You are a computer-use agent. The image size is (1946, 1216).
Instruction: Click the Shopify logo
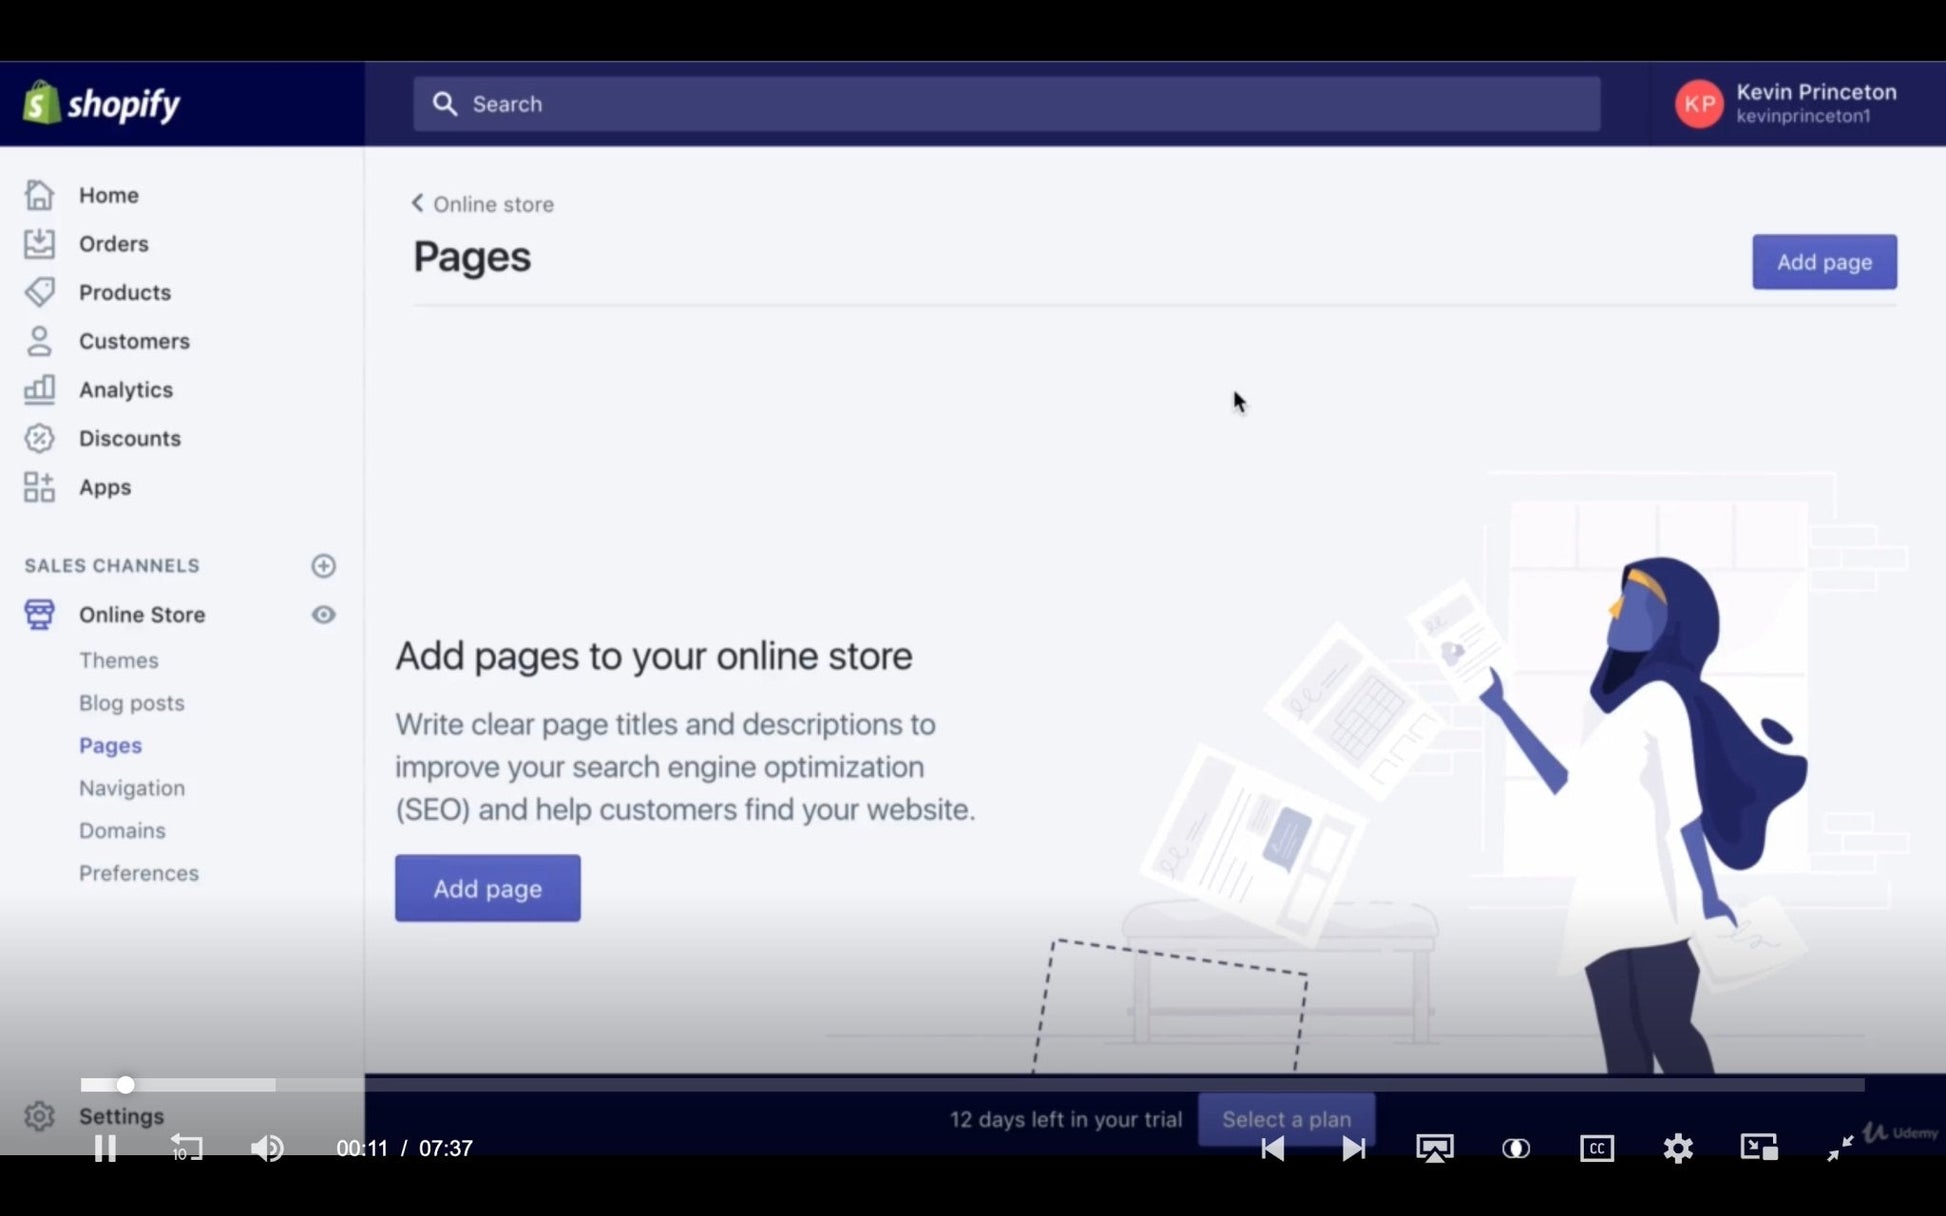tap(102, 103)
